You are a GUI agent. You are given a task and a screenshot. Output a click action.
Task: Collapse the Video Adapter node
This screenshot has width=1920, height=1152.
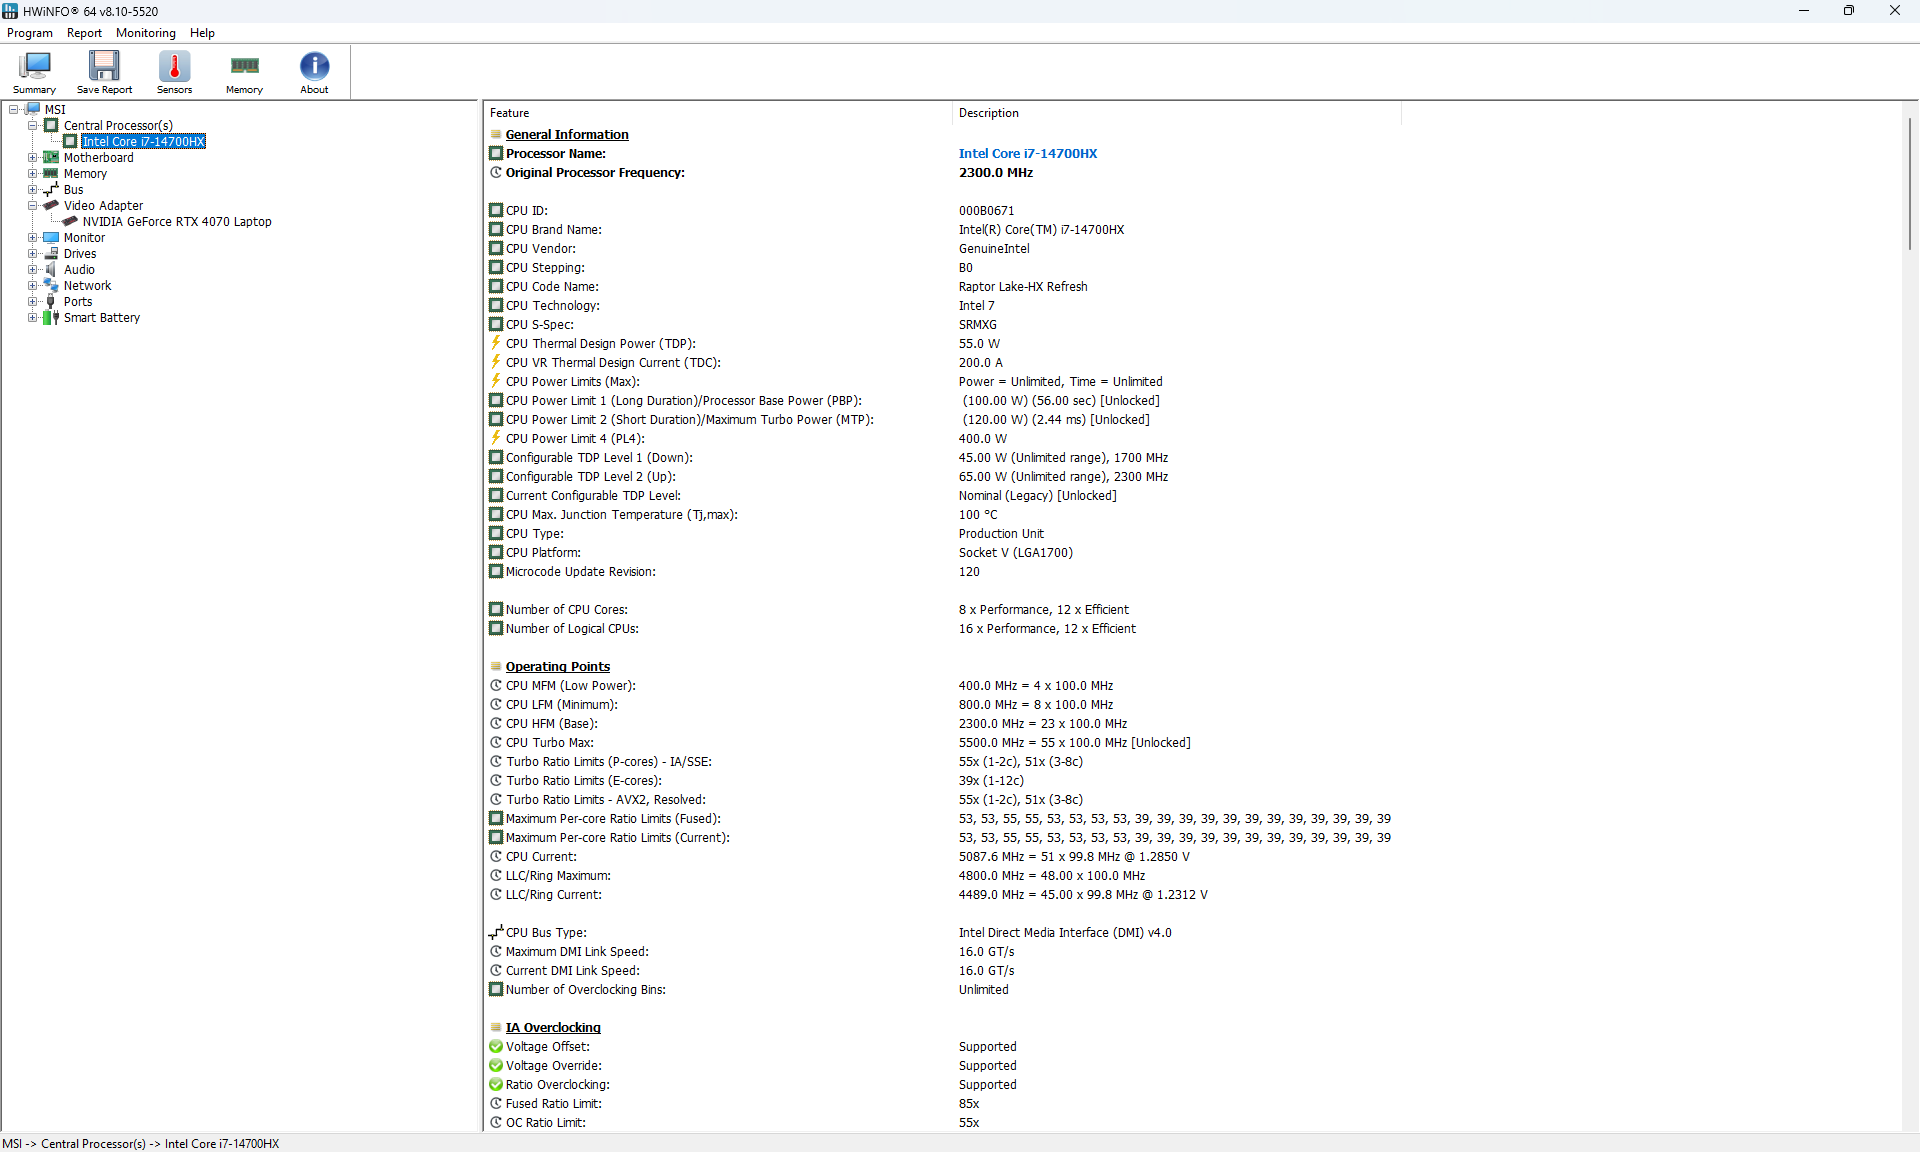(32, 206)
